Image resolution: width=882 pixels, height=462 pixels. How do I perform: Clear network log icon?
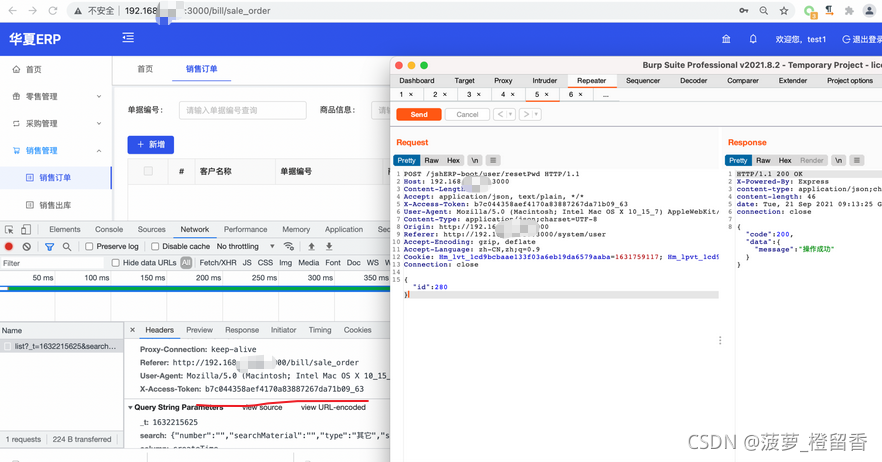[x=26, y=246]
